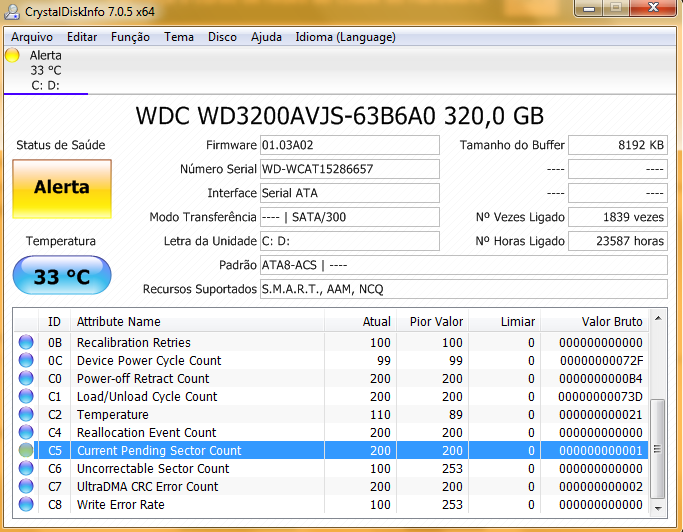The width and height of the screenshot is (683, 532).
Task: Select the Reallocation Event Count text
Action: (146, 432)
